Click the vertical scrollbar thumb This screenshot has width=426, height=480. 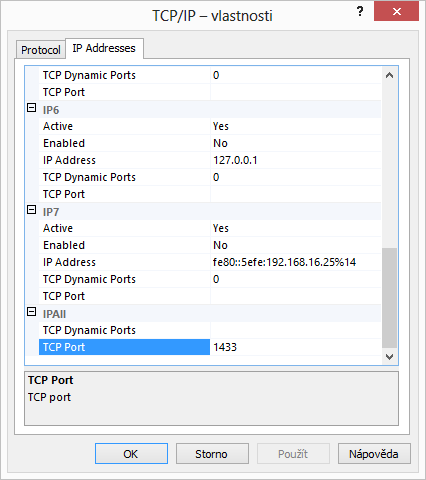389,298
